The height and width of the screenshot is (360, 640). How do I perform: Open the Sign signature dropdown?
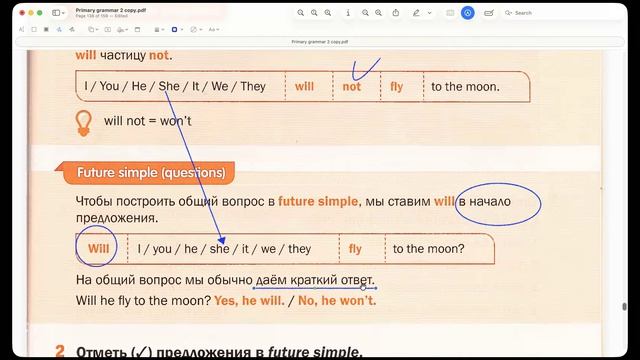click(x=122, y=29)
